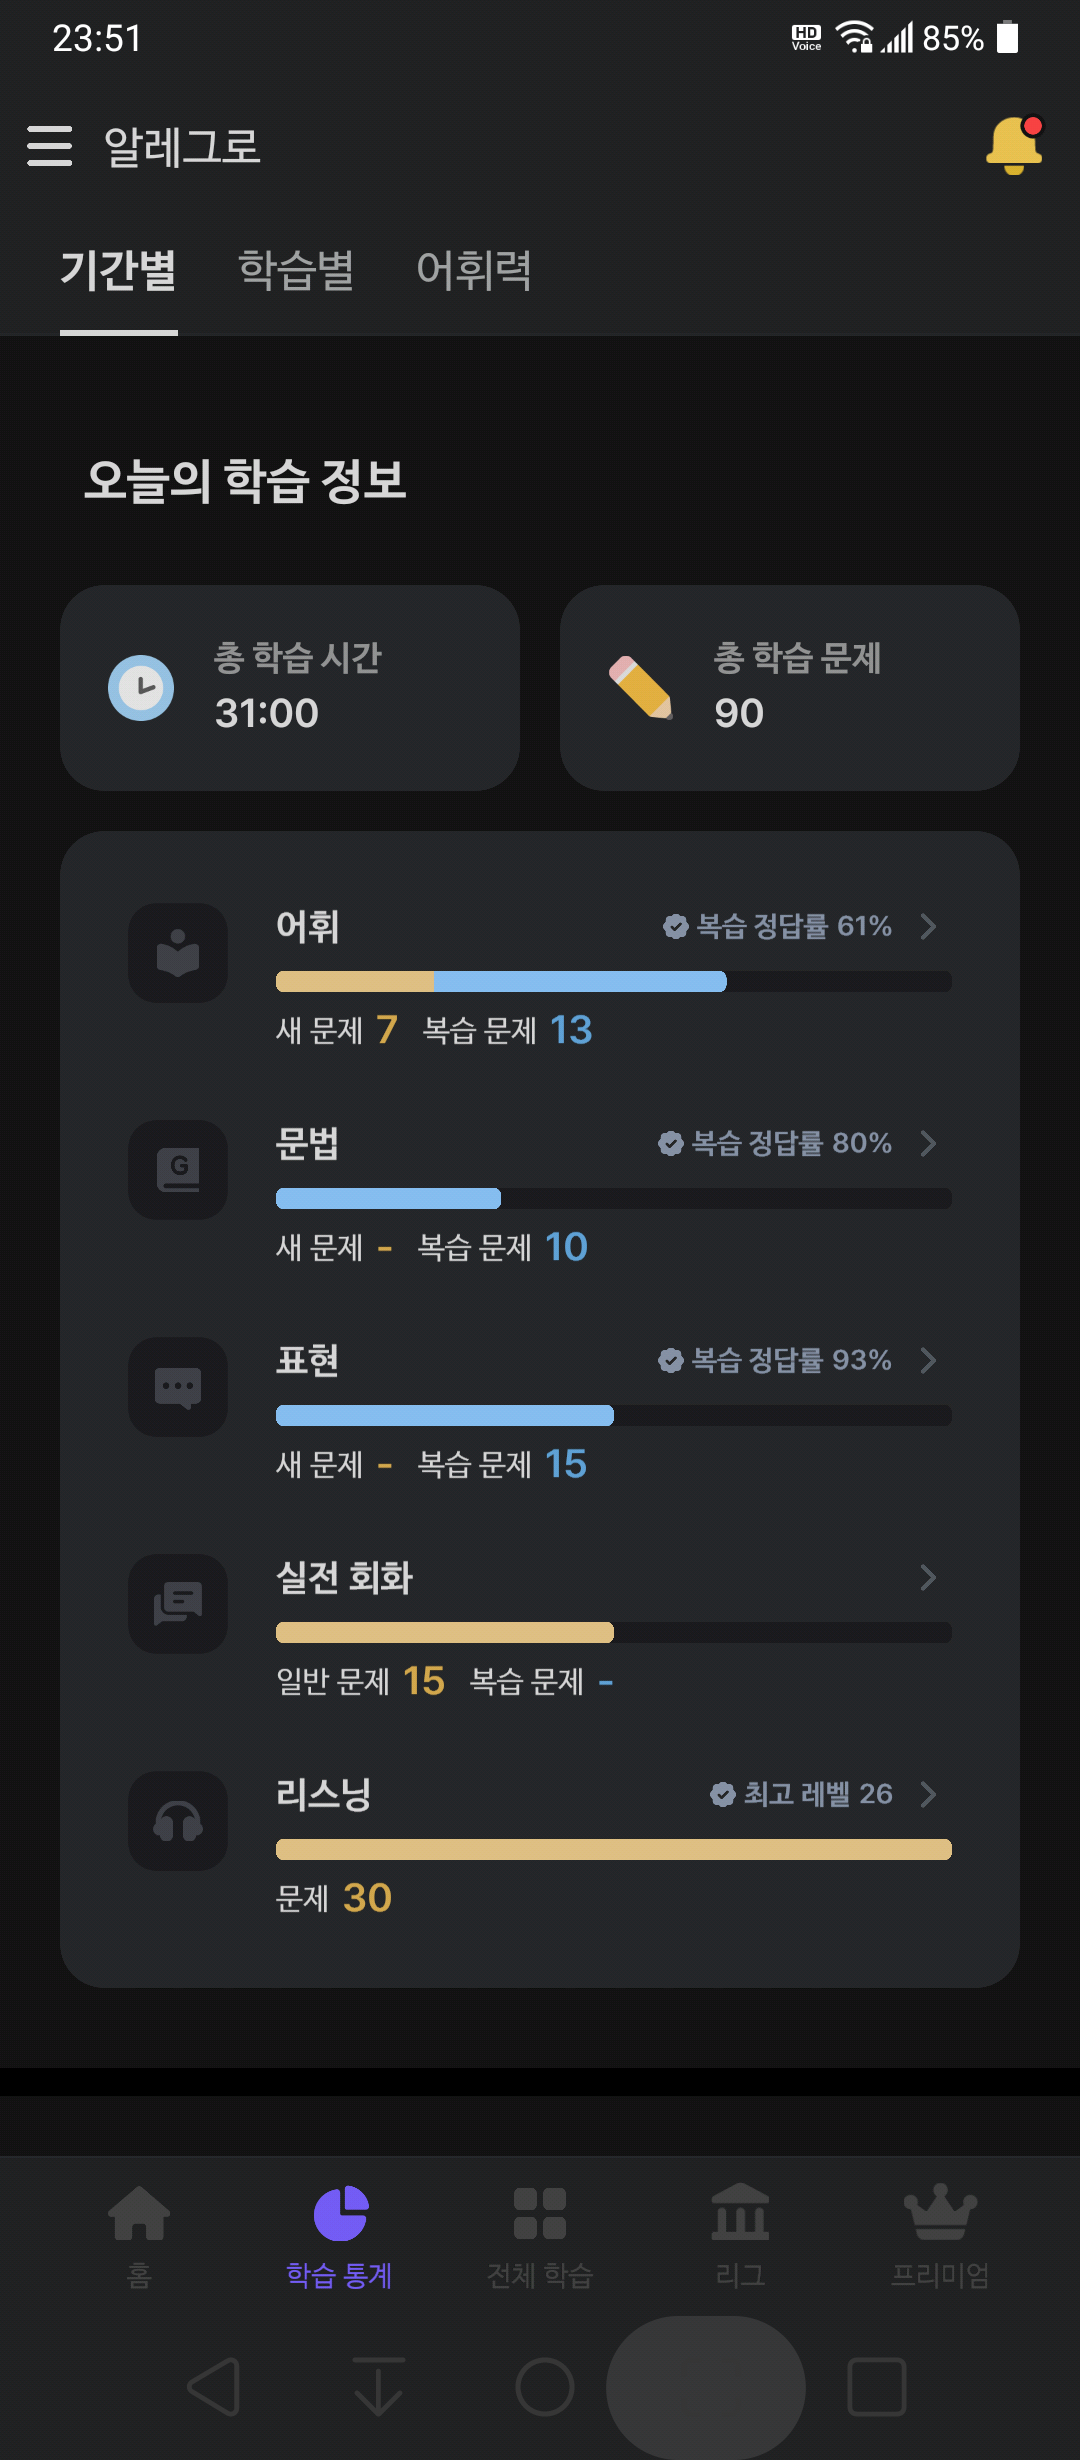Tap the 문법 grammar book icon
The height and width of the screenshot is (2460, 1080).
coord(178,1170)
